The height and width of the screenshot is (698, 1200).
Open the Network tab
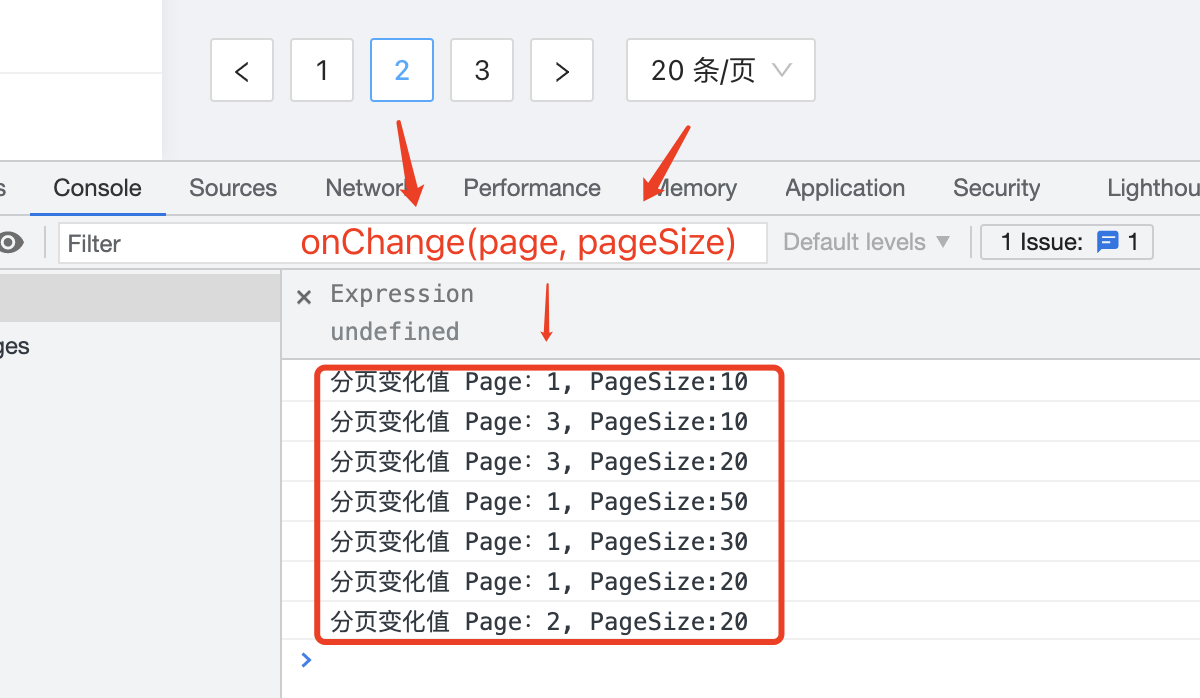pos(369,188)
